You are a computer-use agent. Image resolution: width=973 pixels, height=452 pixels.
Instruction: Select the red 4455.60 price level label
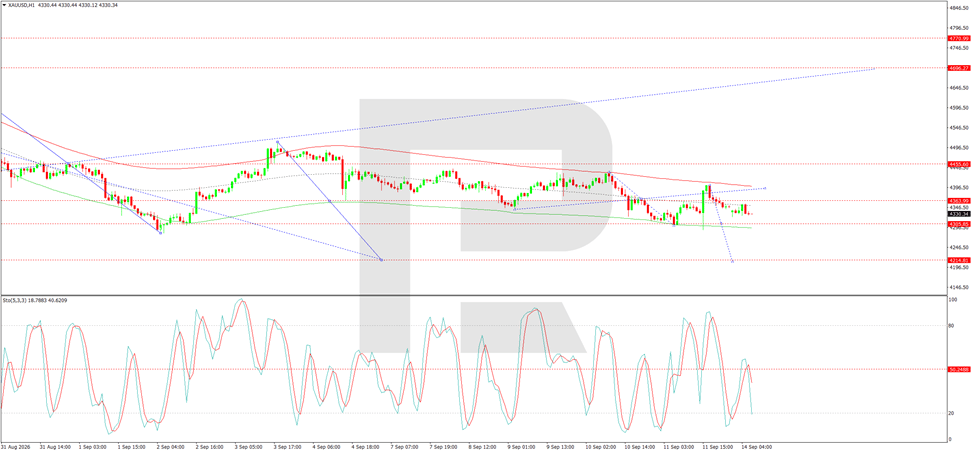click(x=959, y=164)
